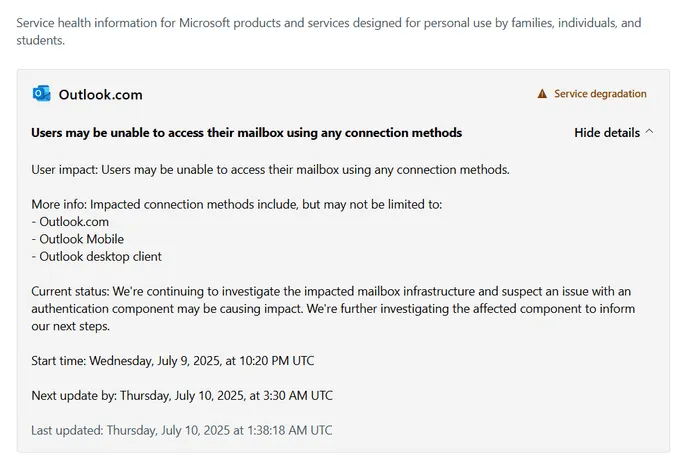
Task: Click the Hide details link
Action: tap(607, 132)
